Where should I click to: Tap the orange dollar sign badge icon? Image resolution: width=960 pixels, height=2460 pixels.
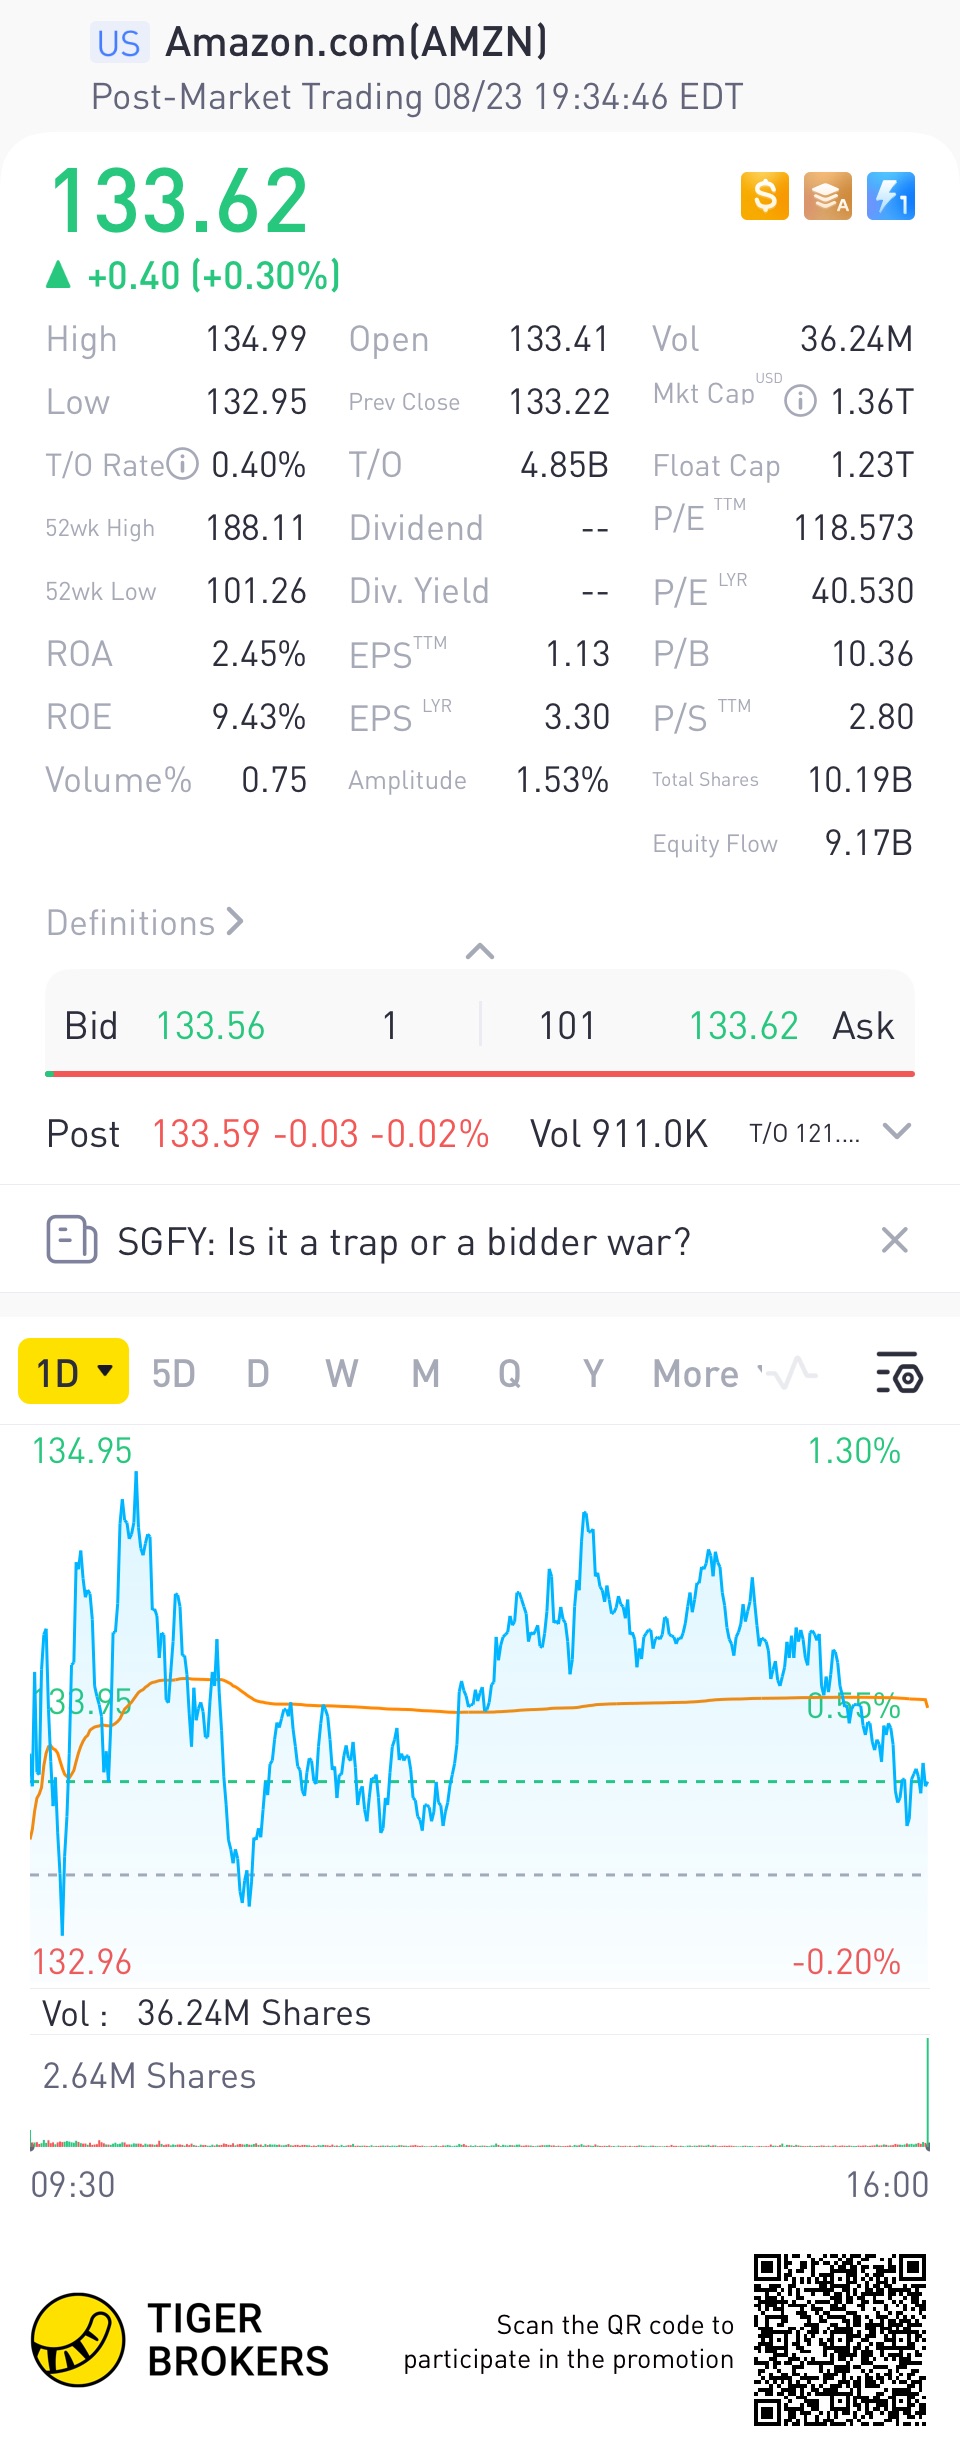point(765,195)
